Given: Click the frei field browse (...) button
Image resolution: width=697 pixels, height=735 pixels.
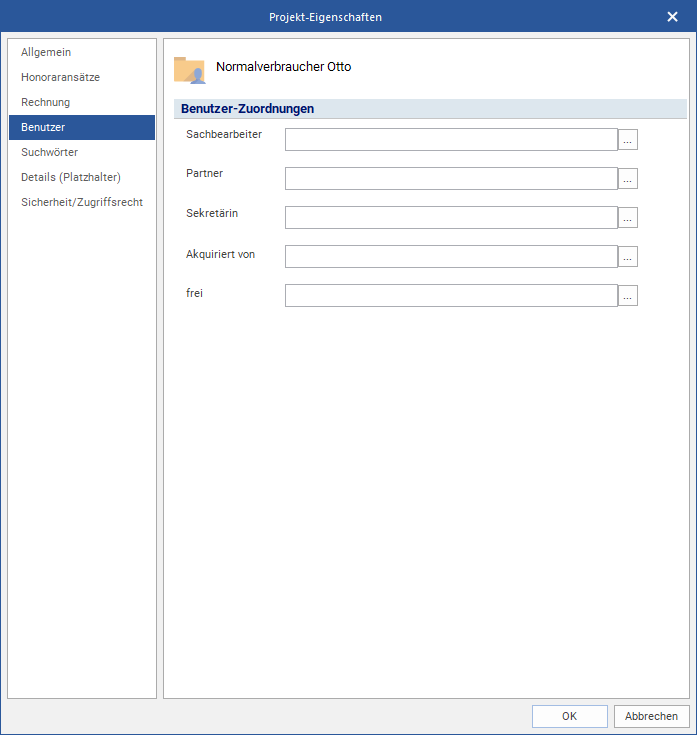Looking at the screenshot, I should pos(628,295).
